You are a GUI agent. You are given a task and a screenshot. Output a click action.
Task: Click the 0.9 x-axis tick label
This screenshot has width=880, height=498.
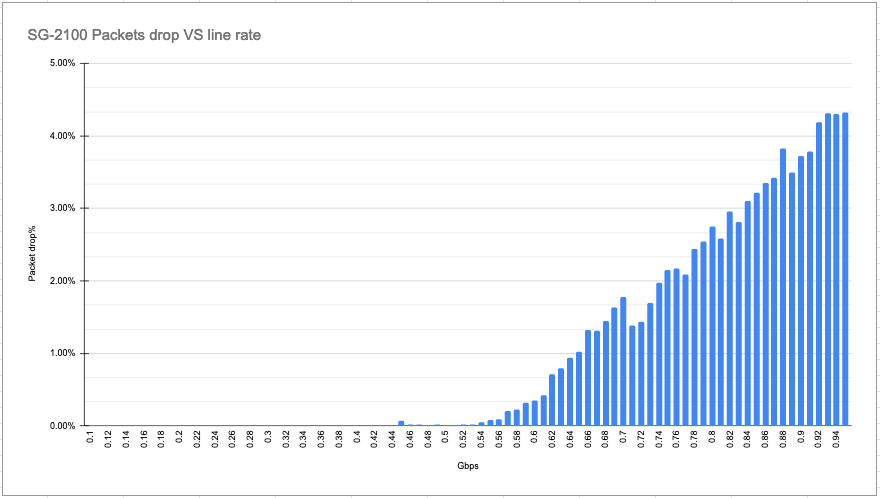coord(801,436)
